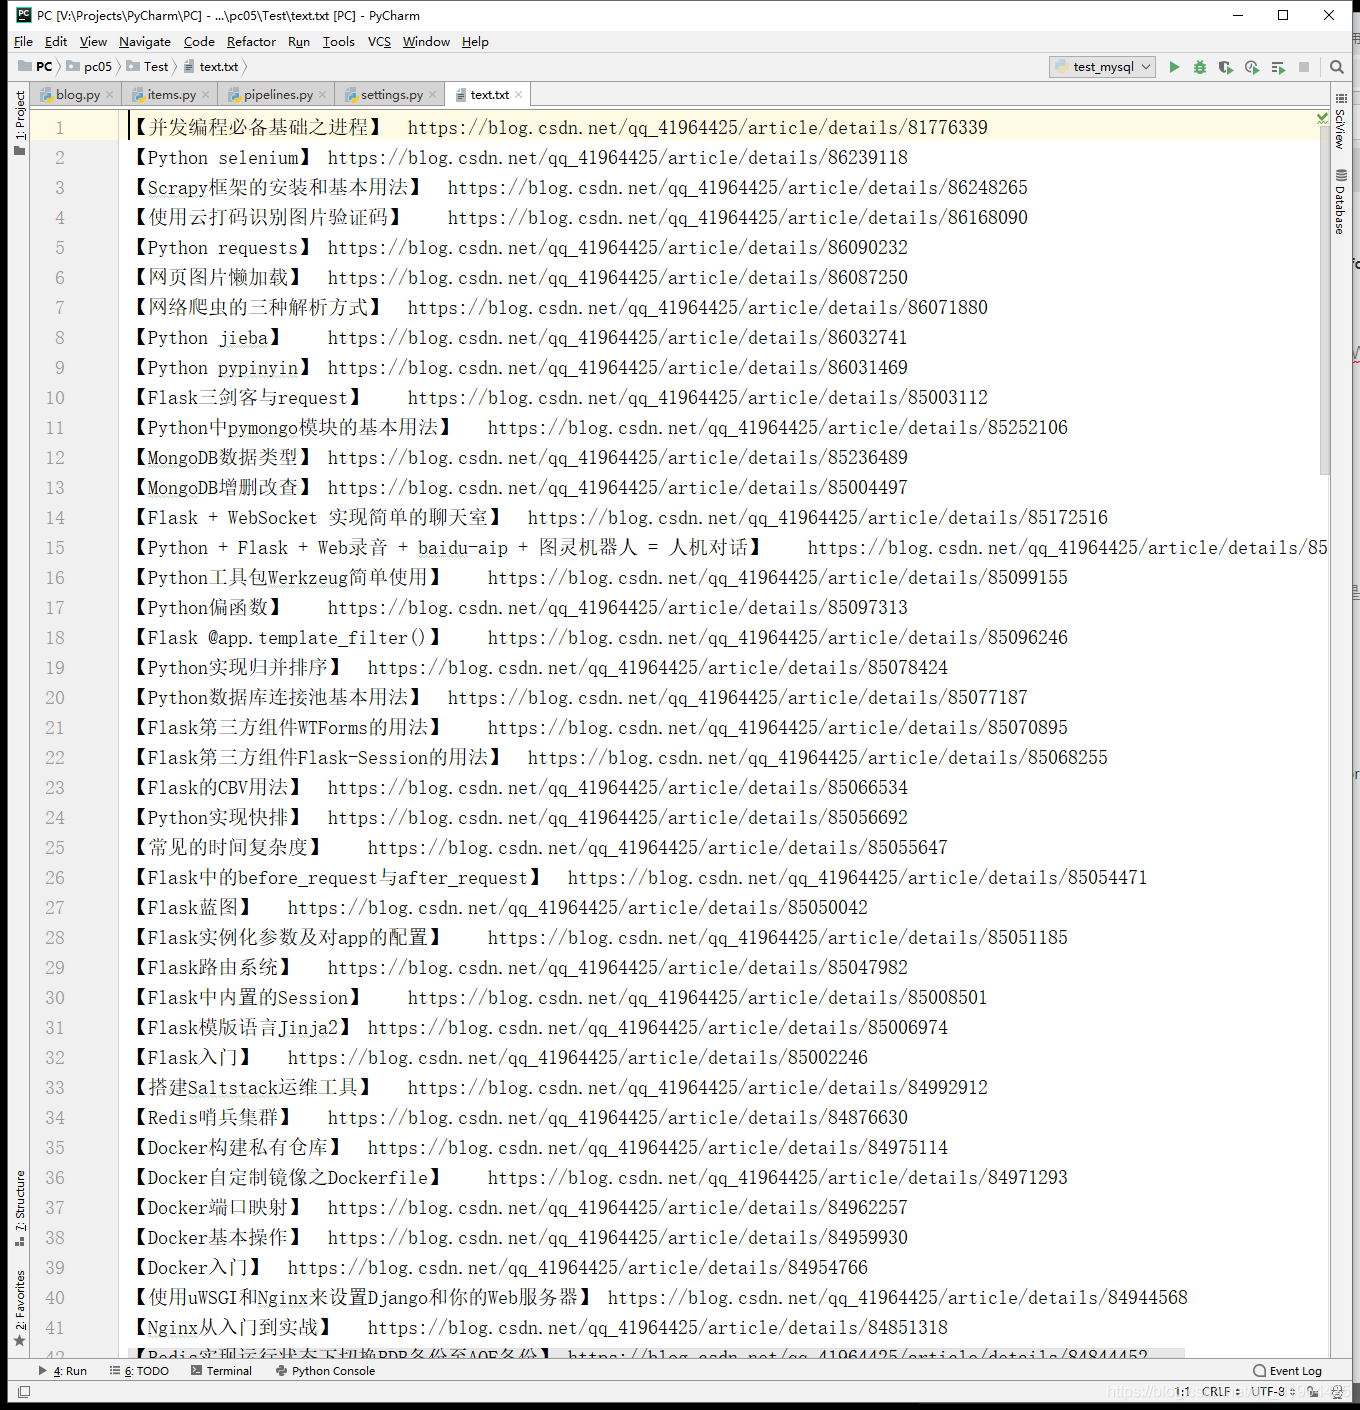Viewport: 1360px width, 1410px height.
Task: Click the pc05 folder breadcrumb
Action: point(89,67)
